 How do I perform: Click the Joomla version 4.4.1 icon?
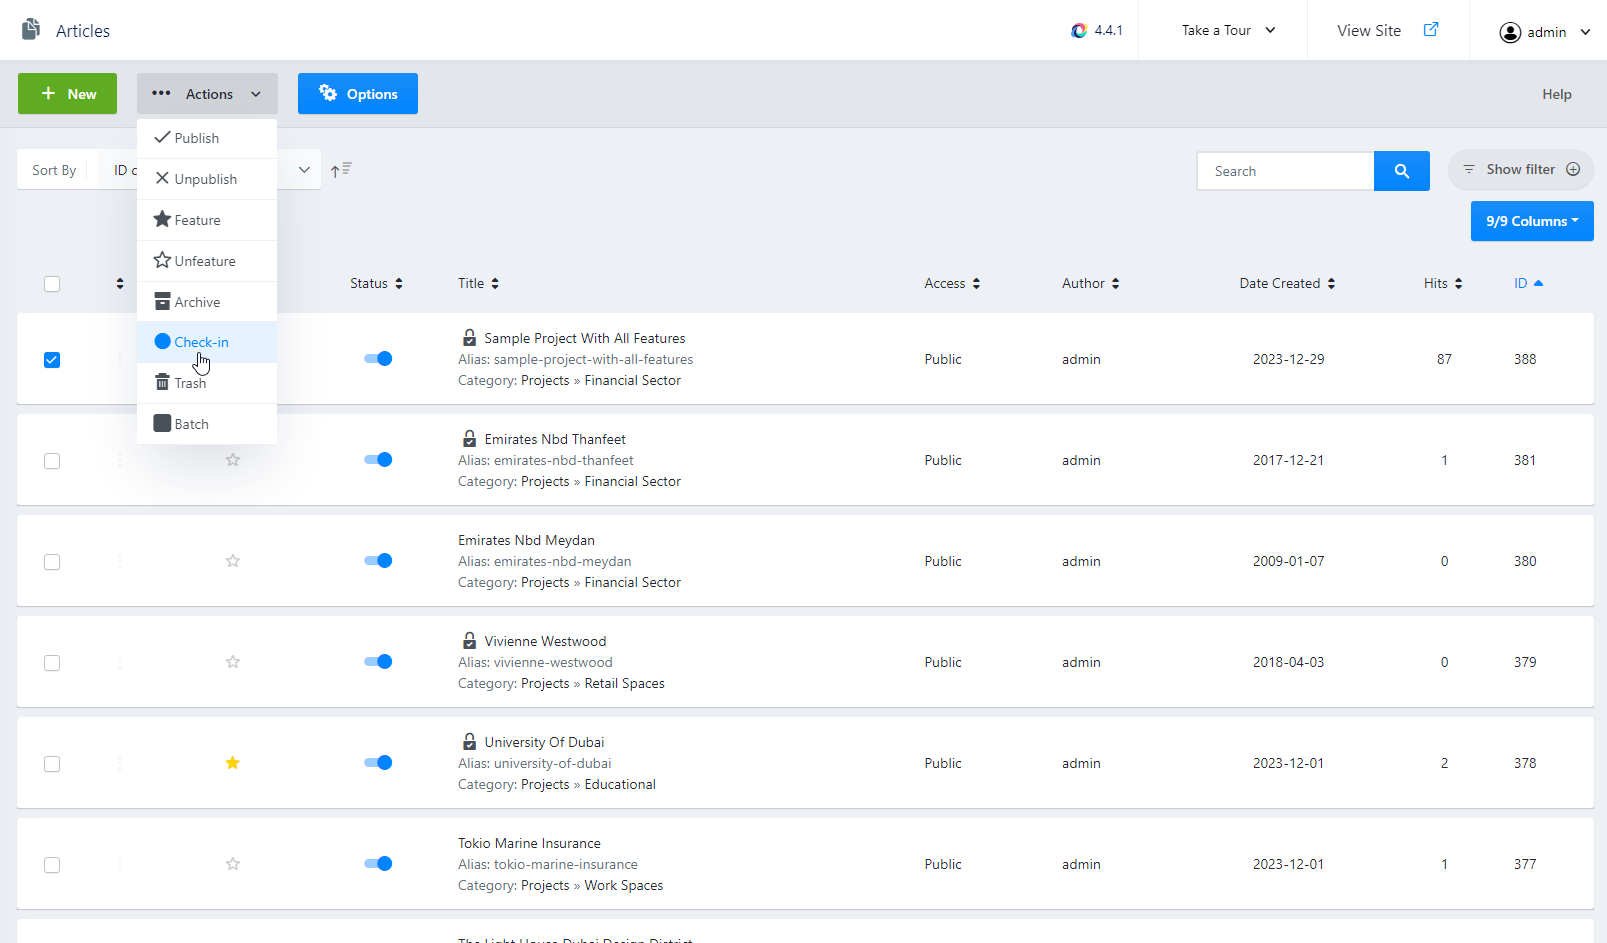pos(1079,31)
